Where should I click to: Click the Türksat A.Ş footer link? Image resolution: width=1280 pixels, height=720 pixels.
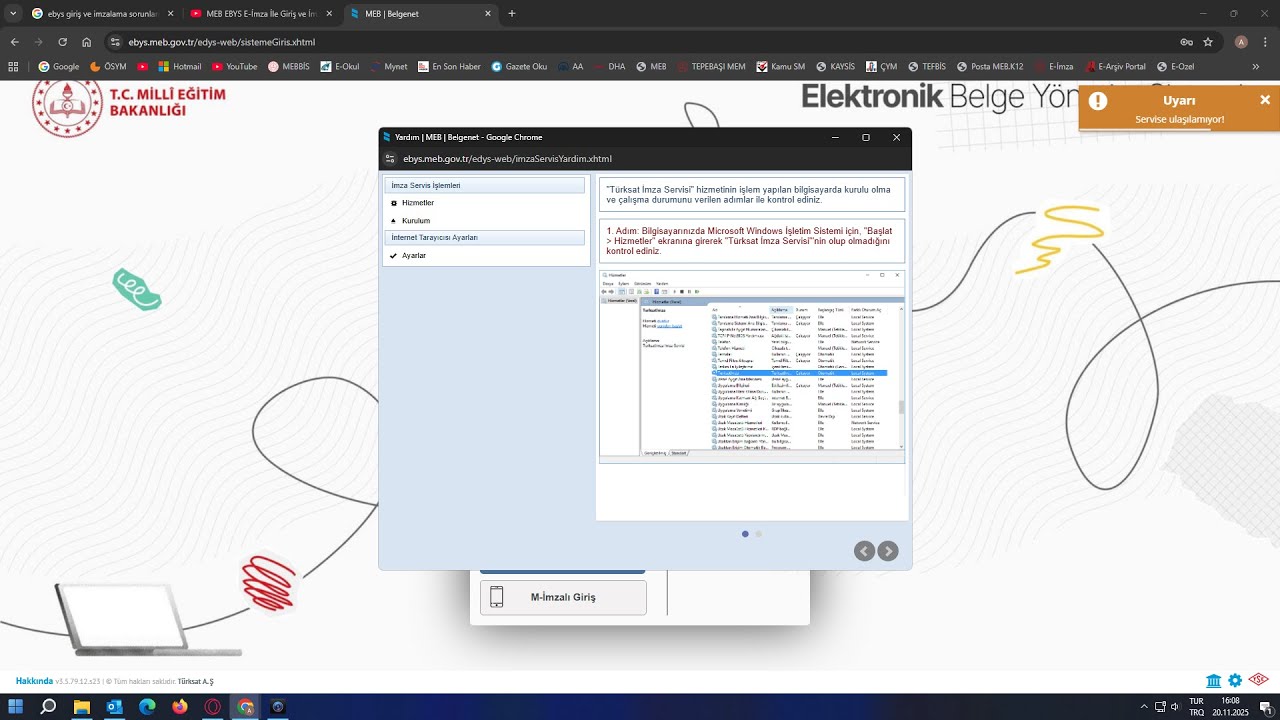tap(196, 681)
